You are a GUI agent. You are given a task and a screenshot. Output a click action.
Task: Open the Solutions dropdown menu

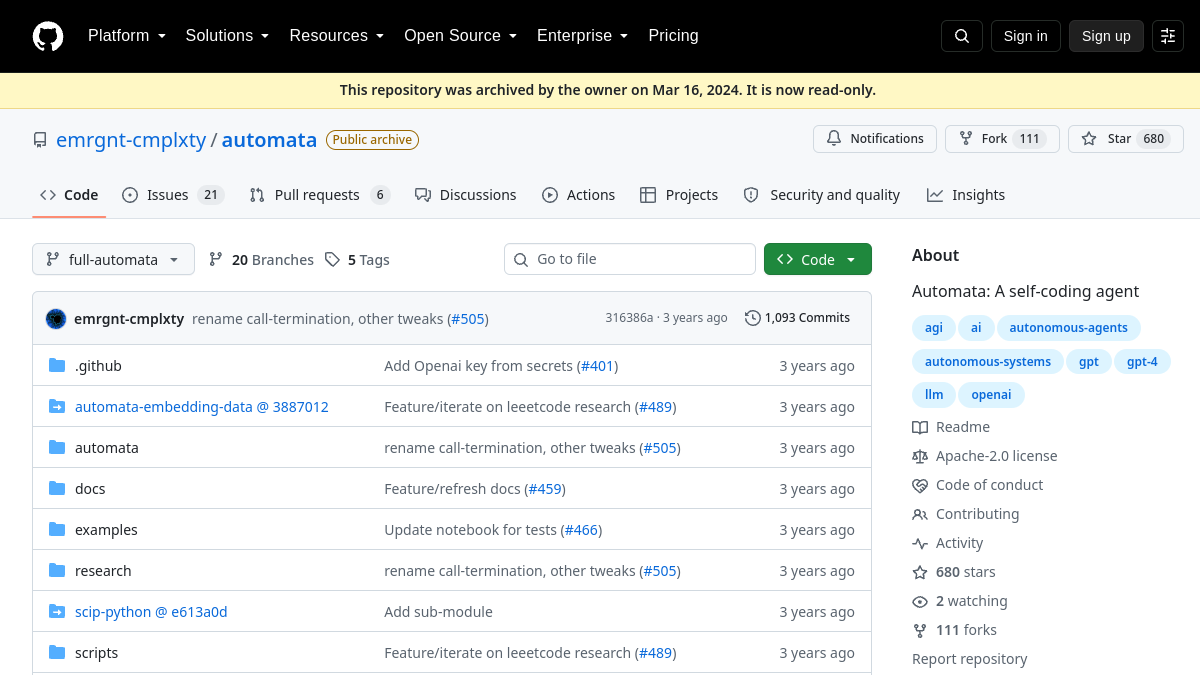coord(227,36)
